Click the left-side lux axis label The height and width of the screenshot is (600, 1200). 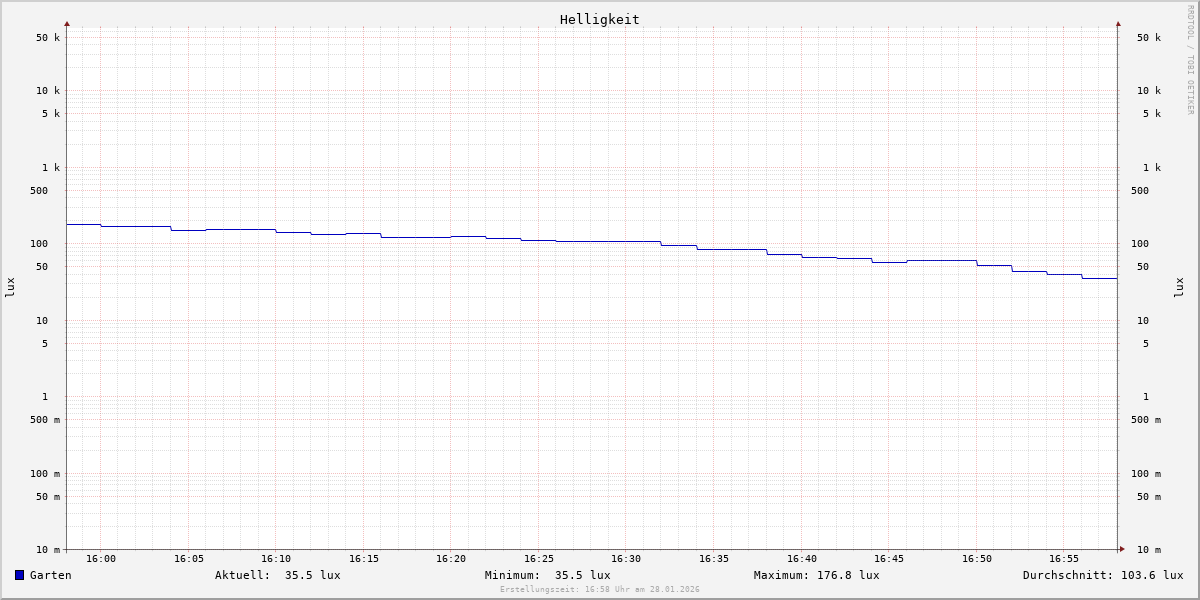click(10, 288)
